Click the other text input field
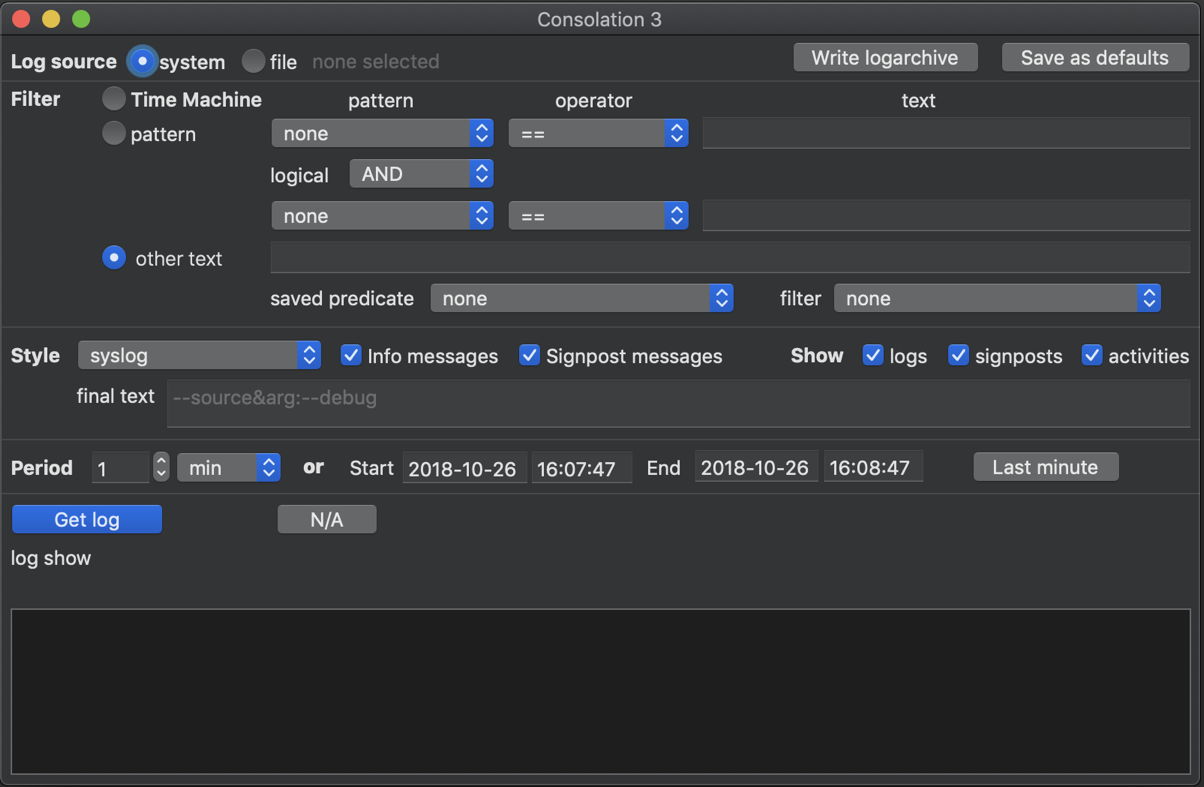1204x787 pixels. click(730, 258)
